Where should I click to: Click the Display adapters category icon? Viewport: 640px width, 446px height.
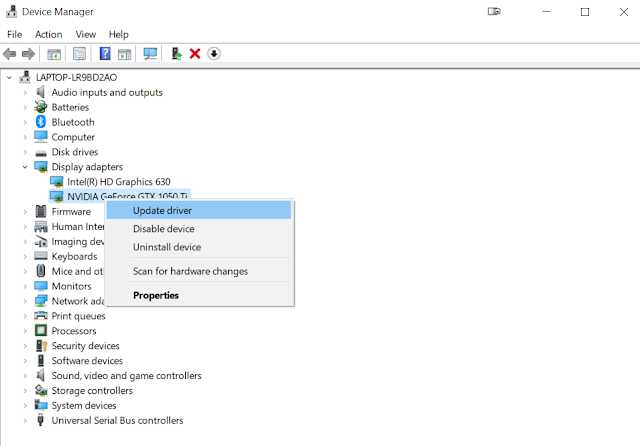point(41,167)
